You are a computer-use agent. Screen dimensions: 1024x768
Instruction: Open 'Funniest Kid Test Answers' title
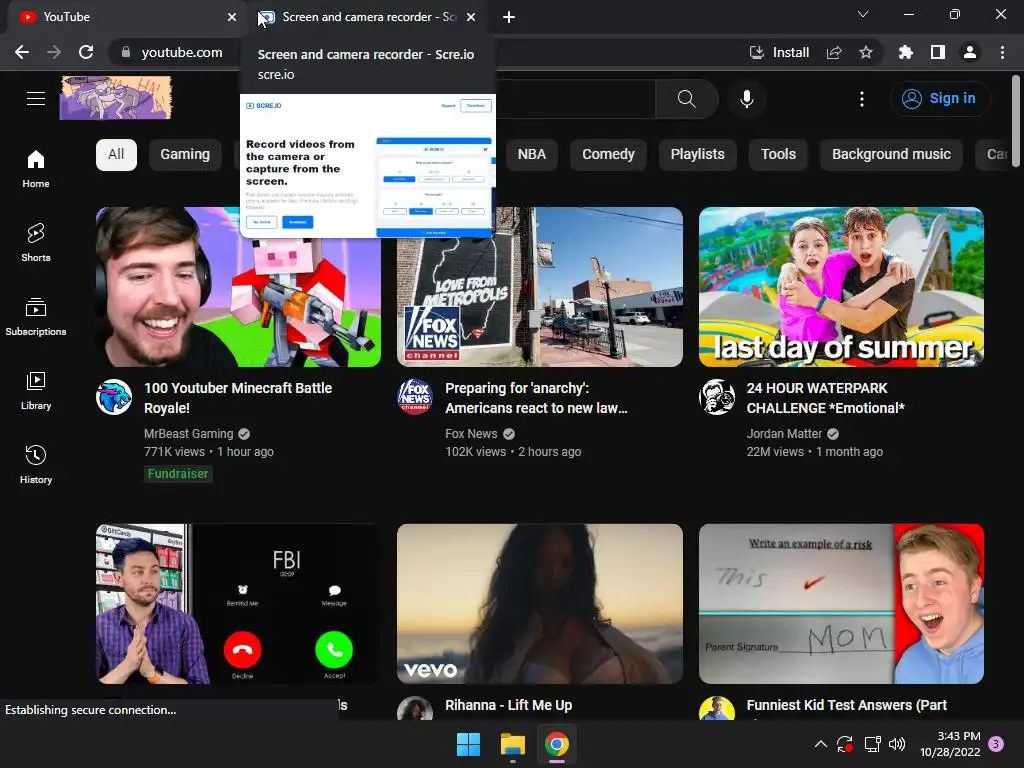846,705
